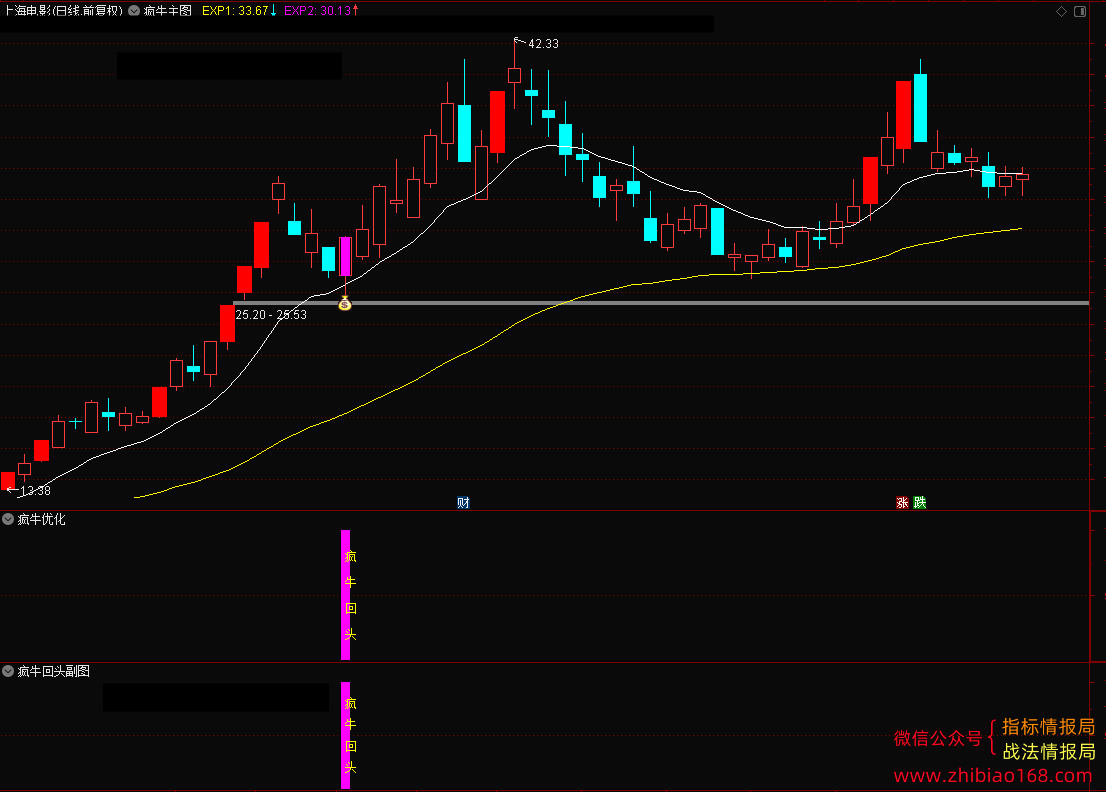Expand the 疯牛优化 indicator menu arrow
The image size is (1106, 792).
click(x=8, y=519)
